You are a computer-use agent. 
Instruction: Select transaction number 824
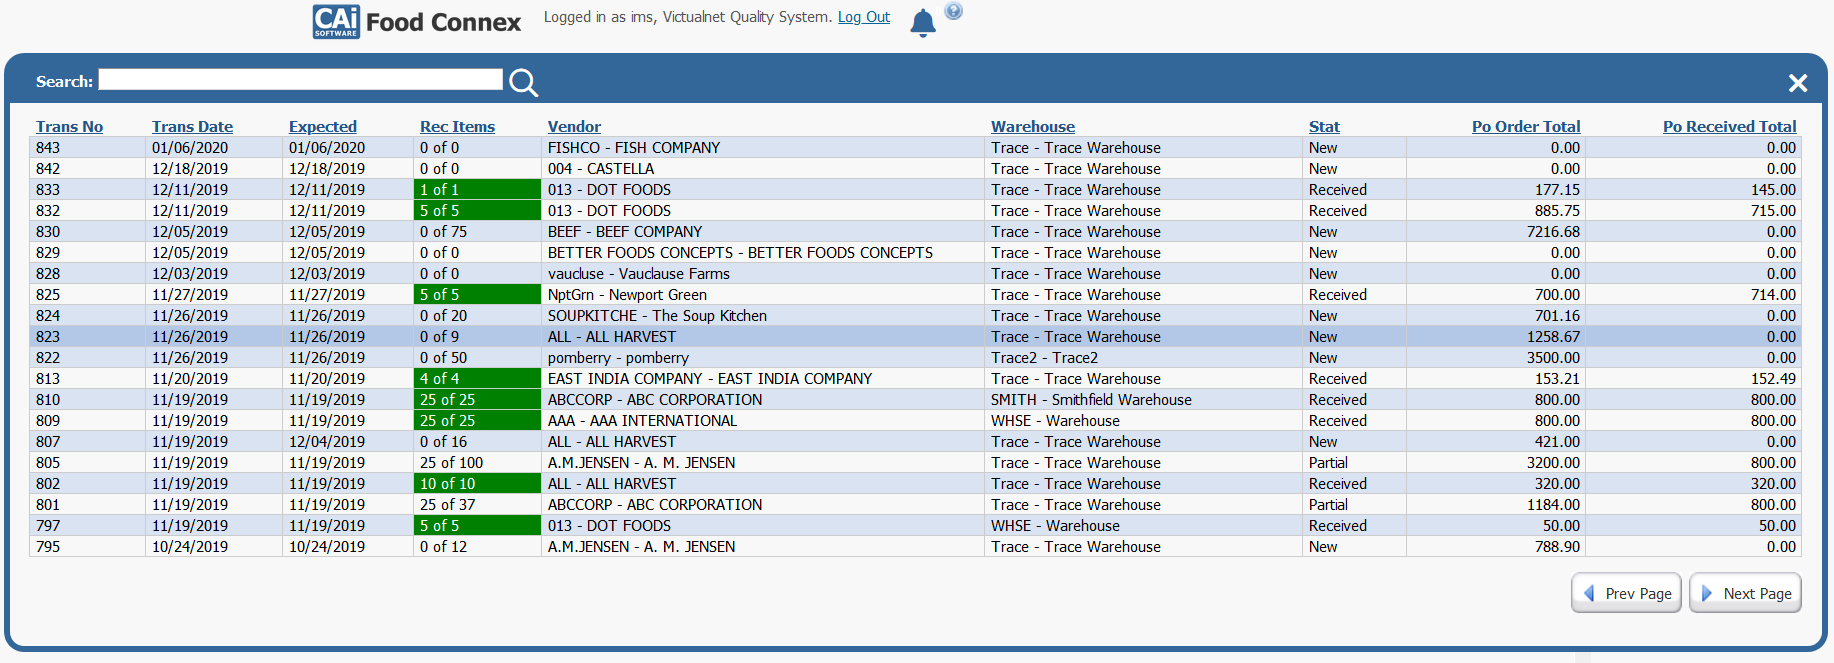48,316
